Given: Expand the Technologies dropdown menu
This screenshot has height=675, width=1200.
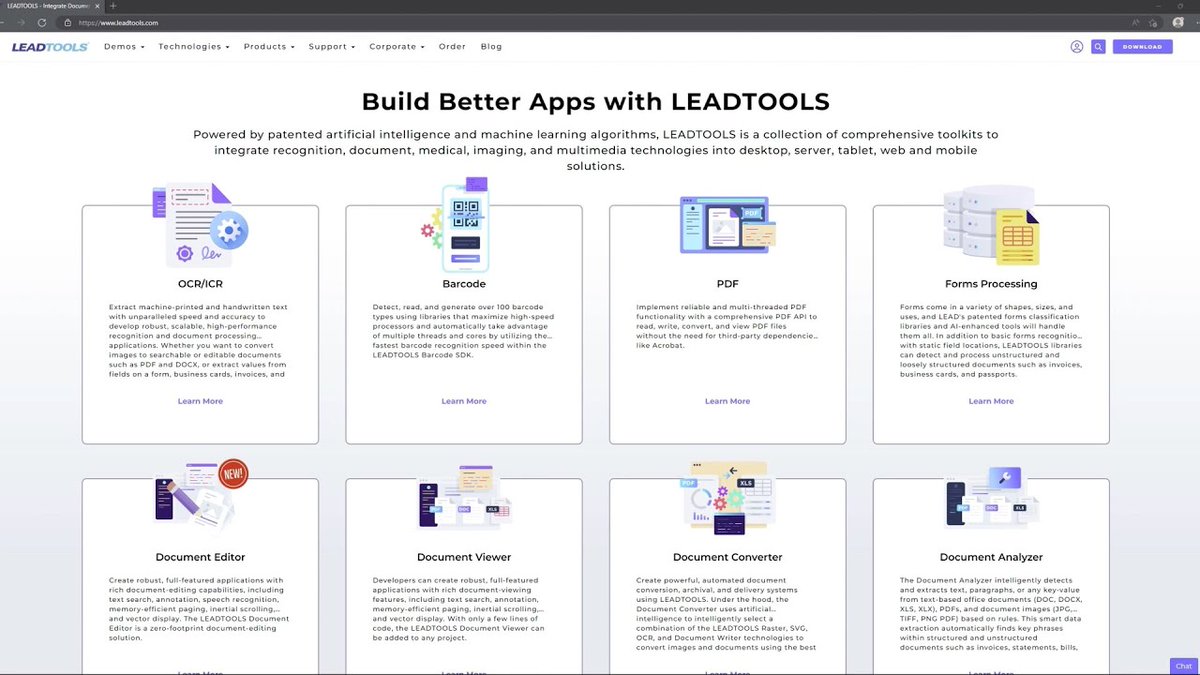Looking at the screenshot, I should pos(194,46).
